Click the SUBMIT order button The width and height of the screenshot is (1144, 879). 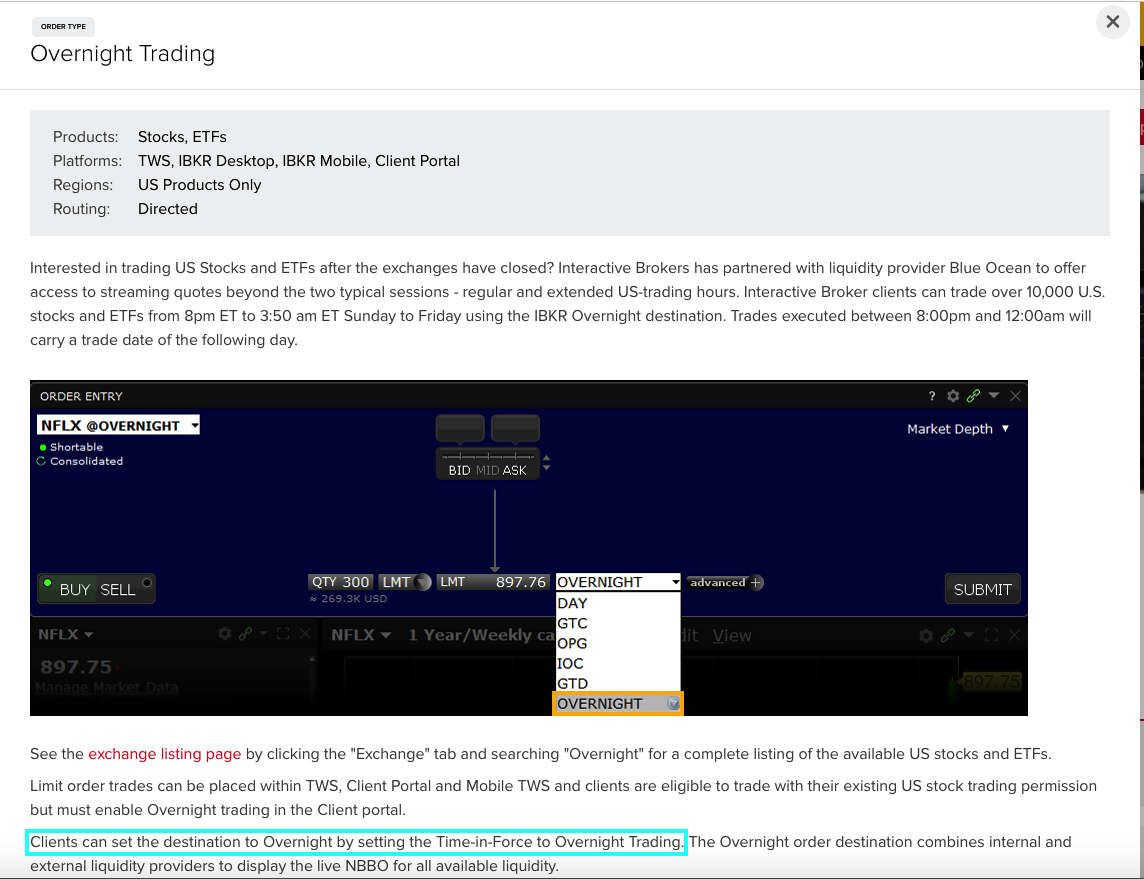982,589
